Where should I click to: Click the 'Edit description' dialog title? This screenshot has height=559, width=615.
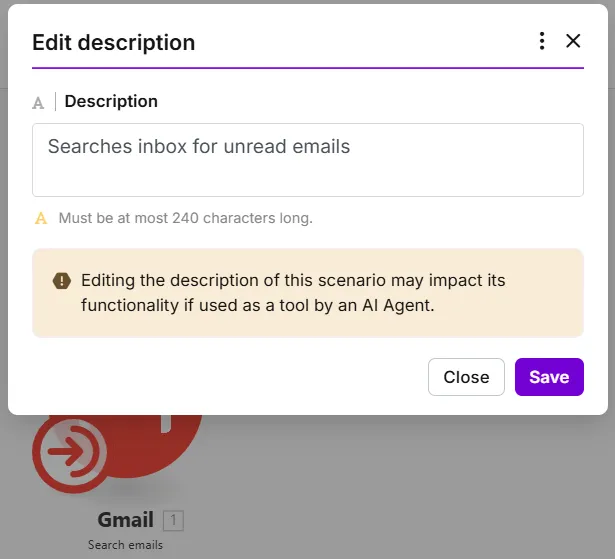pyautogui.click(x=114, y=42)
